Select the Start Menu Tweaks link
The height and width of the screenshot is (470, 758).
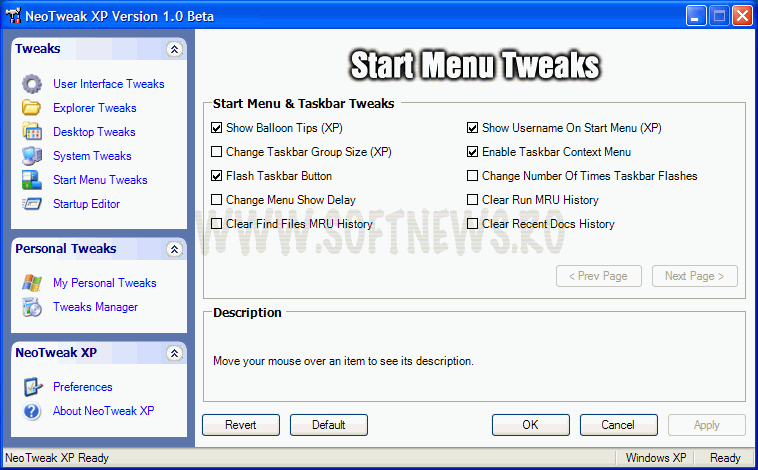pyautogui.click(x=100, y=180)
